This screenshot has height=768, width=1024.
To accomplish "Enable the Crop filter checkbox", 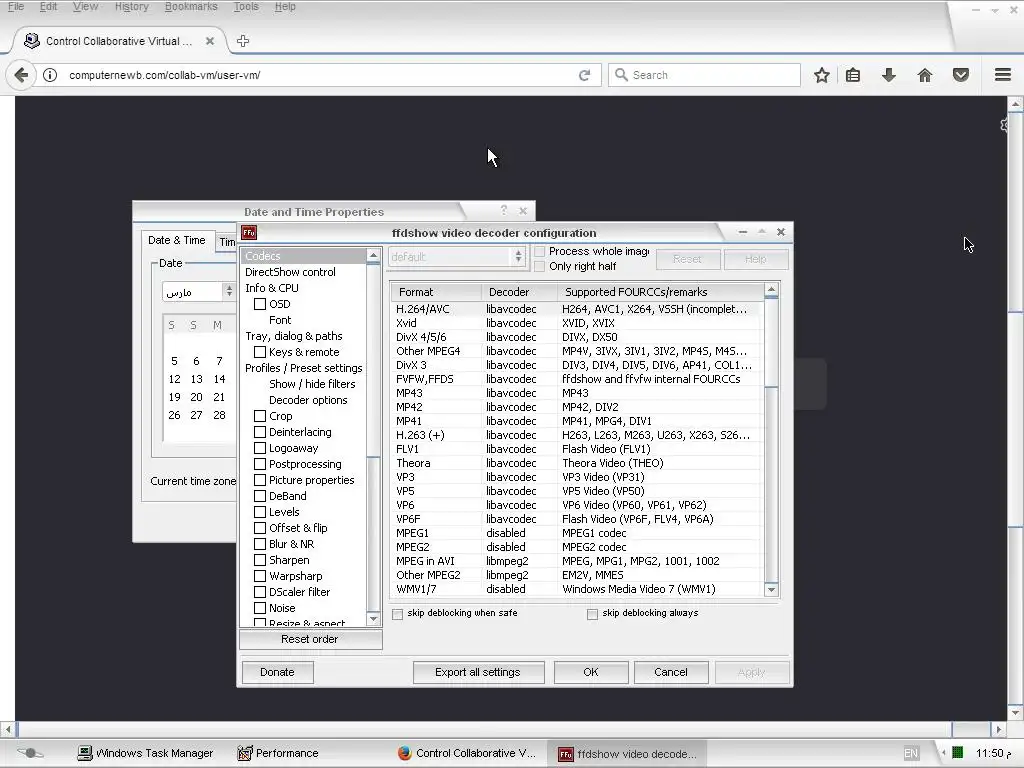I will (x=260, y=416).
